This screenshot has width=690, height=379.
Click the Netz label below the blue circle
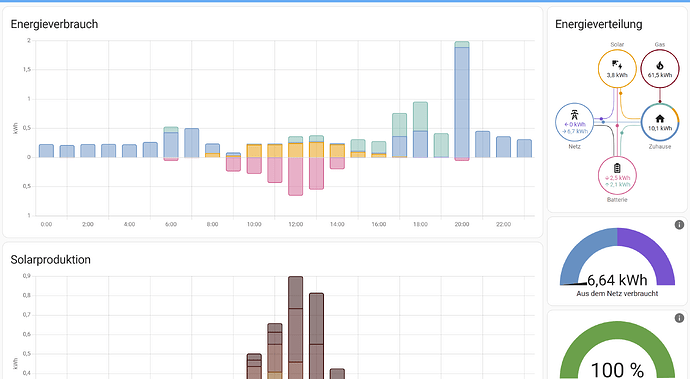pos(574,147)
